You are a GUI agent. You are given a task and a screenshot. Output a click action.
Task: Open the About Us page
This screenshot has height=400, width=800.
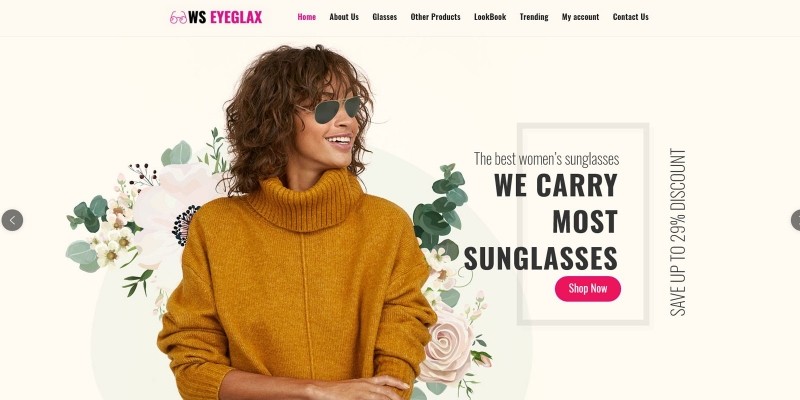(344, 17)
